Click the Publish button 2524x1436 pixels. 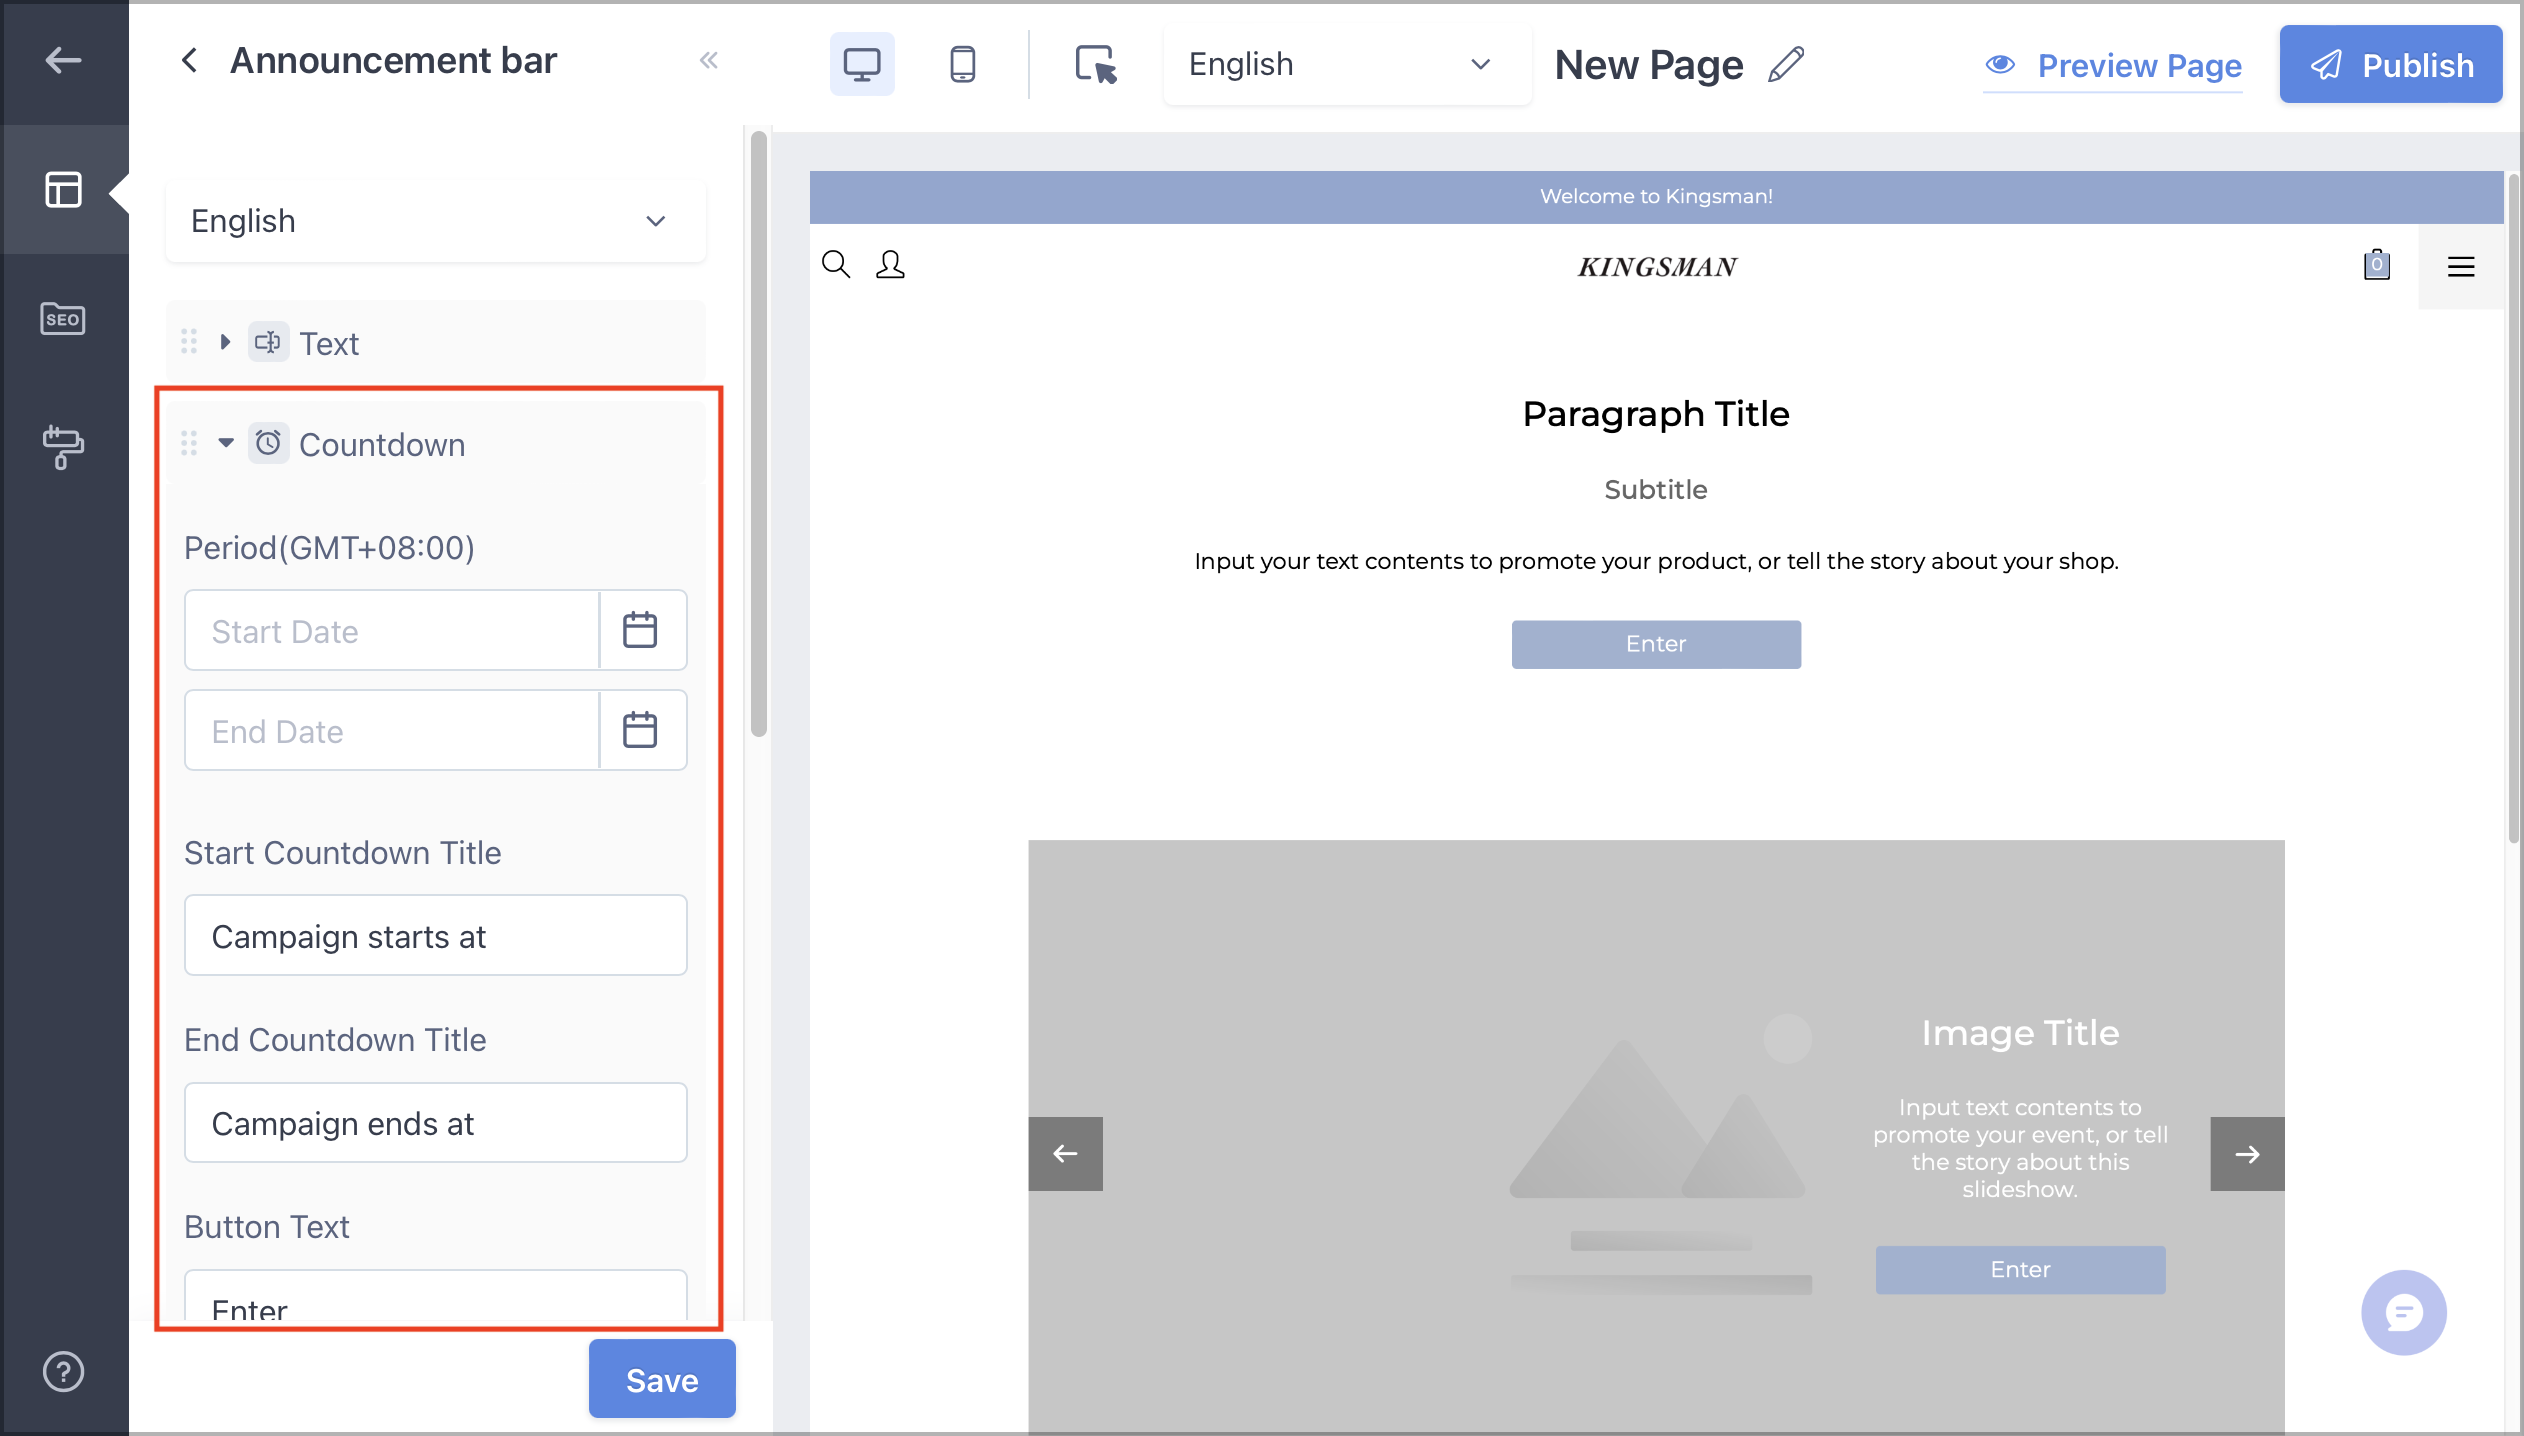coord(2391,65)
